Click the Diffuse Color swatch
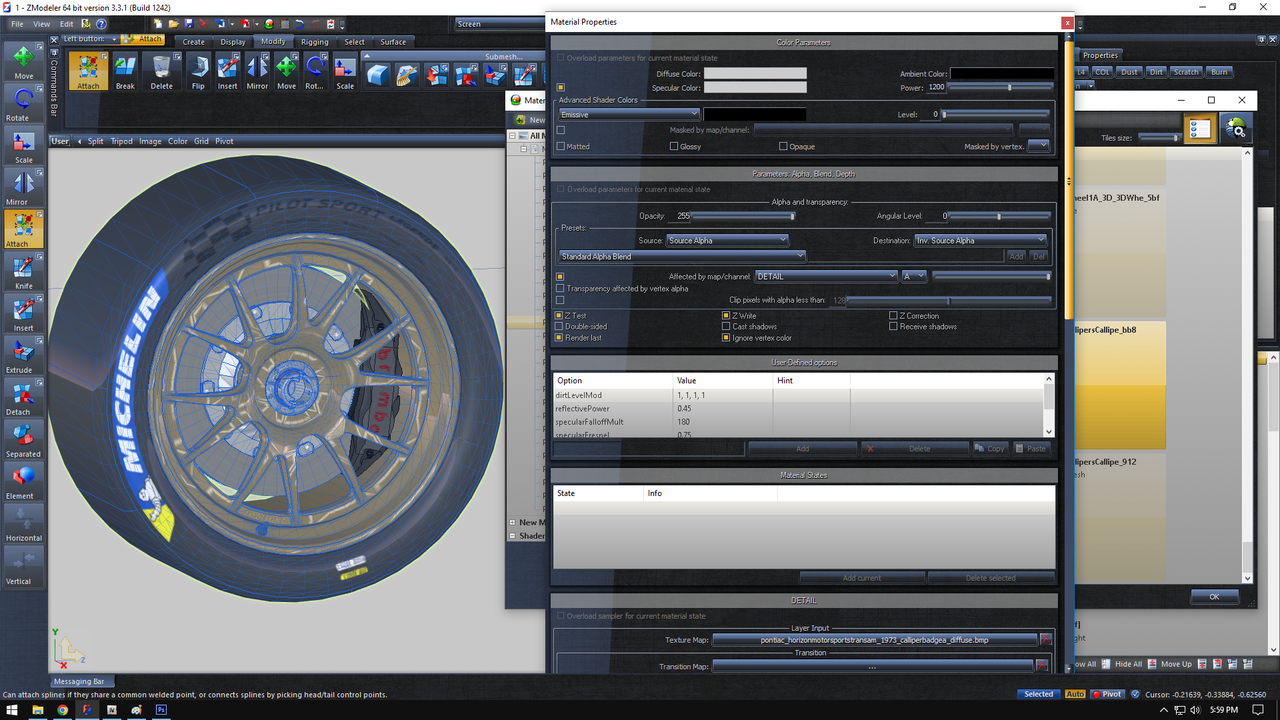 click(x=755, y=74)
